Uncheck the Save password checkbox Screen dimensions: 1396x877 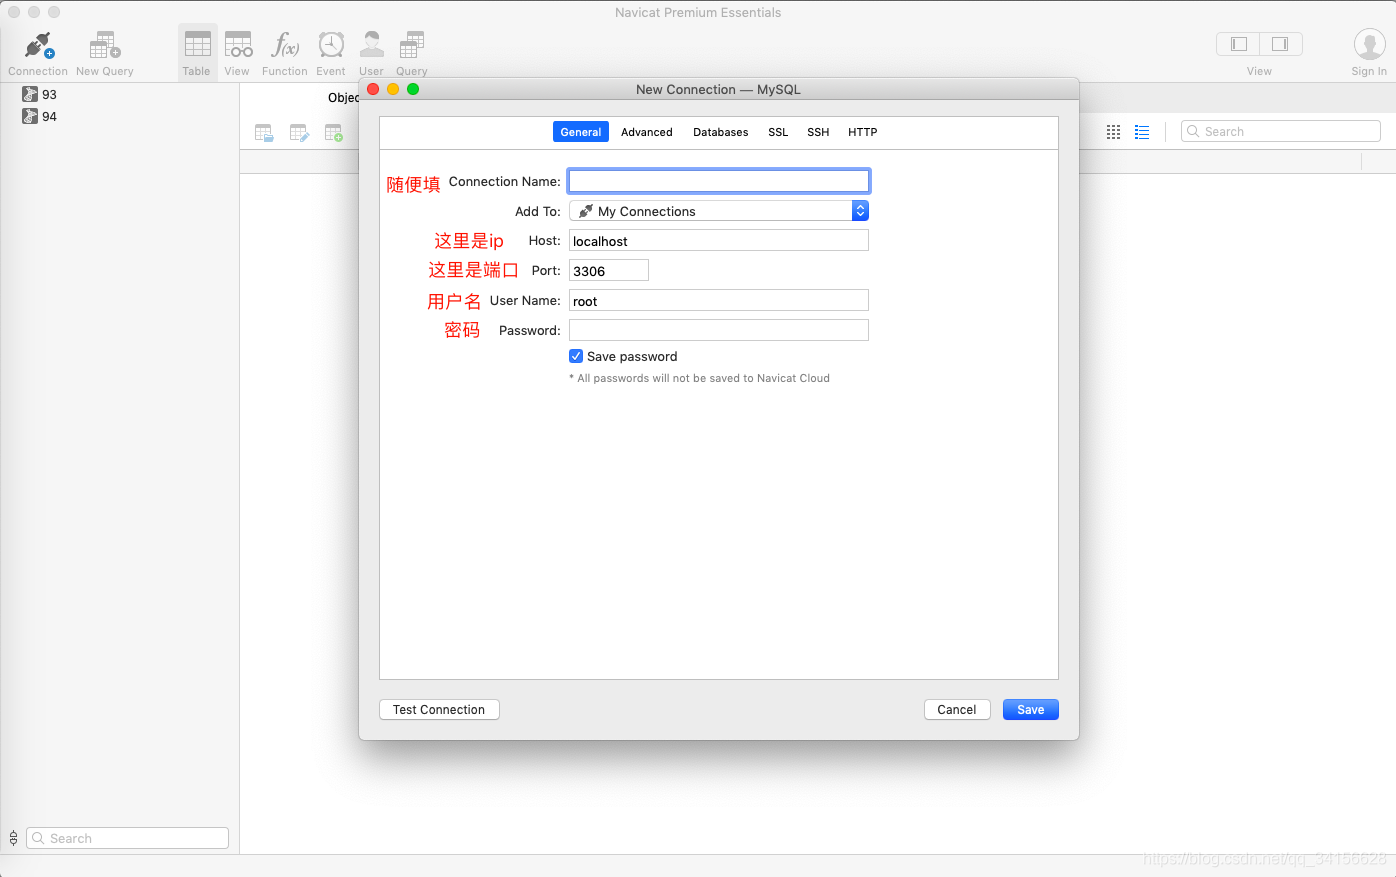(576, 356)
